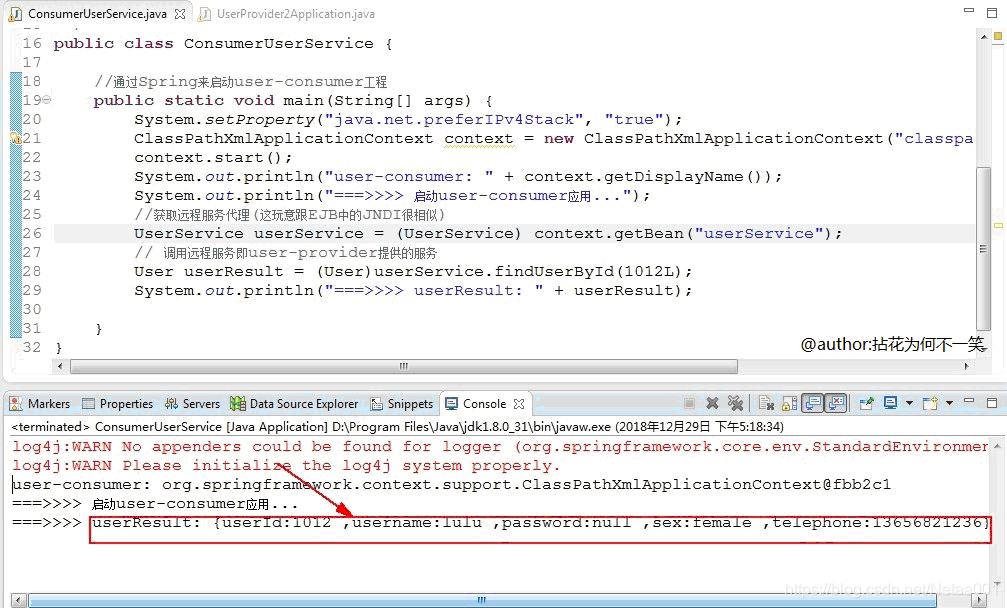Screen dimensions: 1007x608
Task: Click the editor vertical scrollbar thumb
Action: pos(983,248)
